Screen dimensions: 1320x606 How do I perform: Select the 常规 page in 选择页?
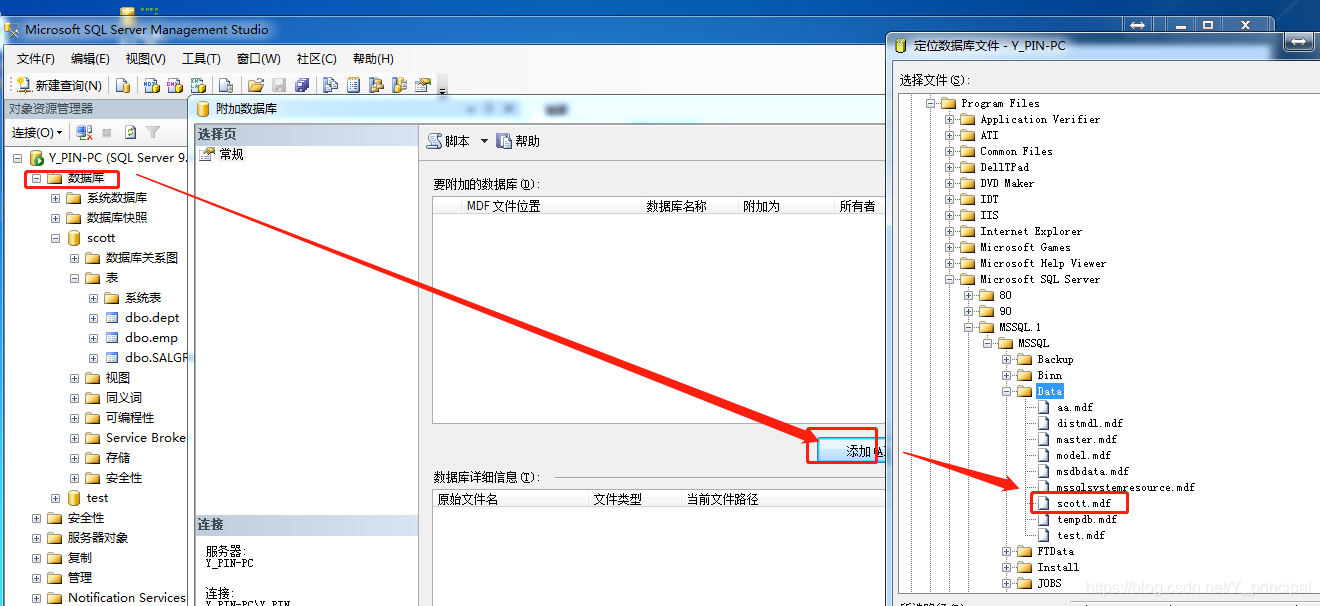231,155
